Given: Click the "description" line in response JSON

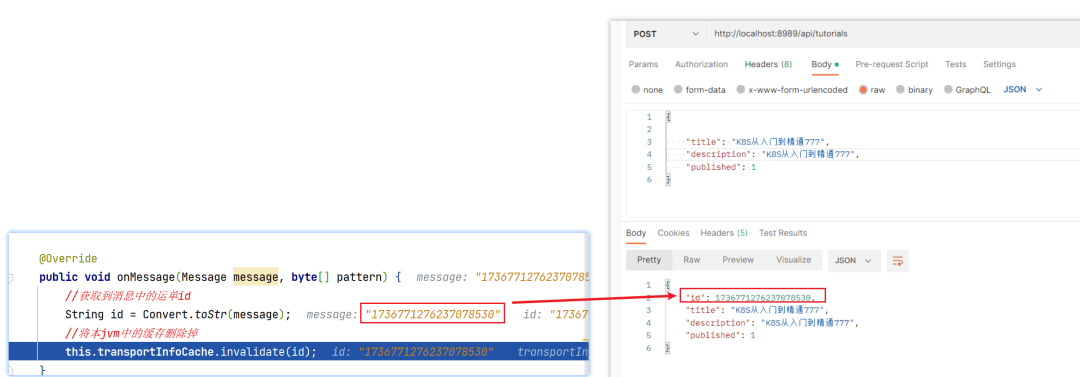Looking at the screenshot, I should coord(771,322).
